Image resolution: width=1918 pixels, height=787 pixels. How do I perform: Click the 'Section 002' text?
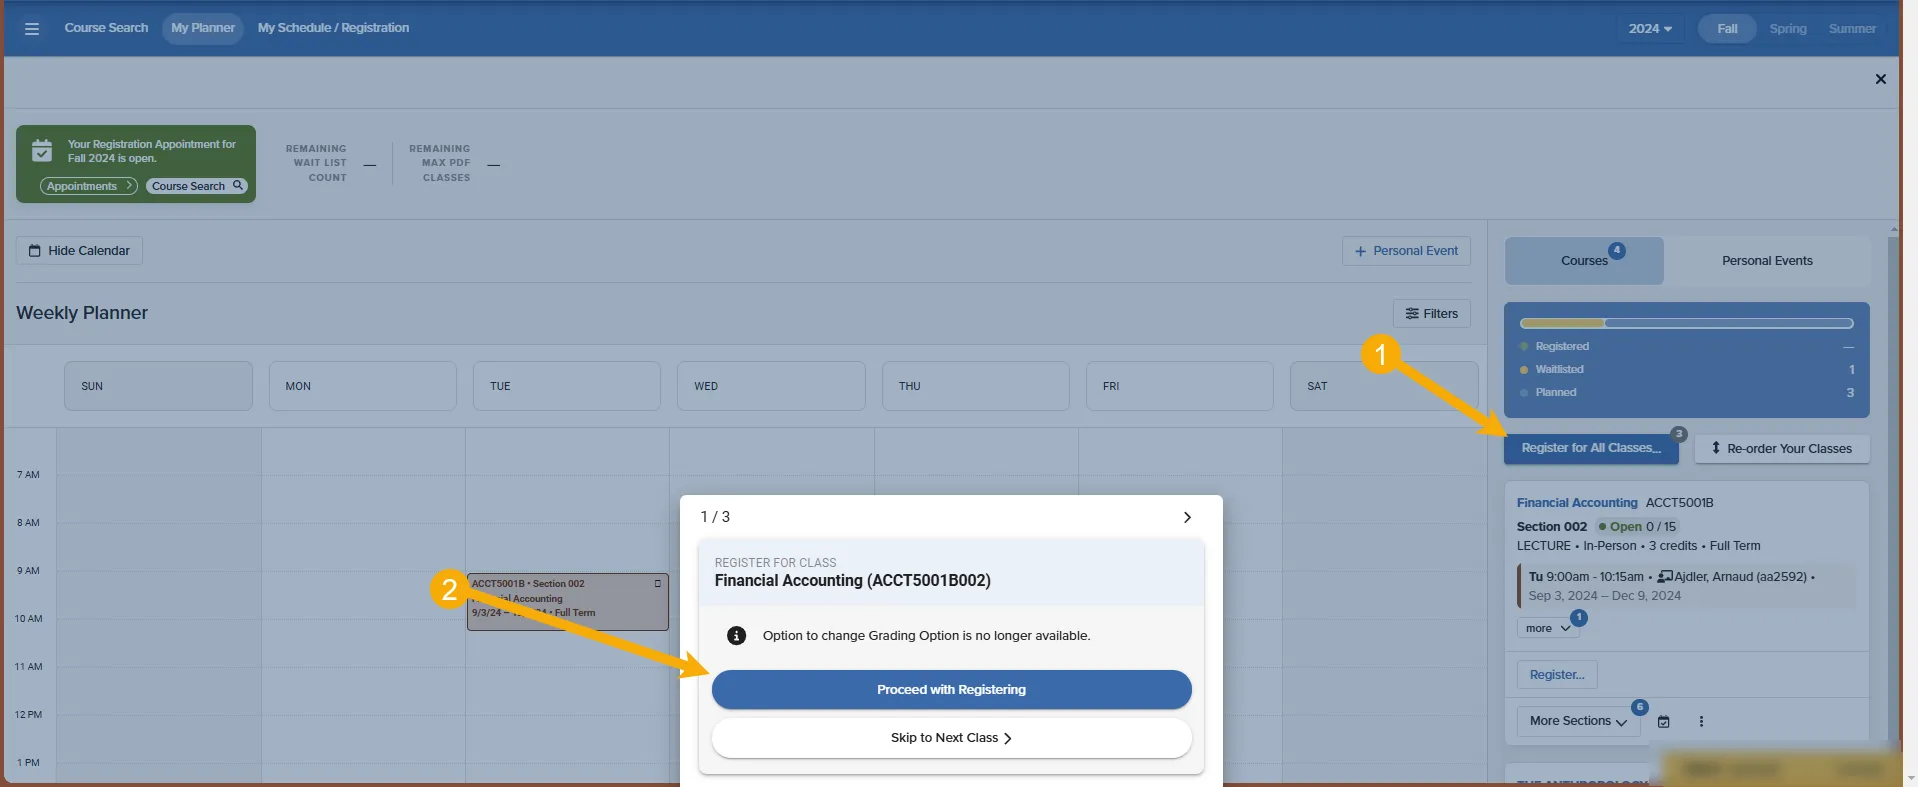click(x=1551, y=527)
